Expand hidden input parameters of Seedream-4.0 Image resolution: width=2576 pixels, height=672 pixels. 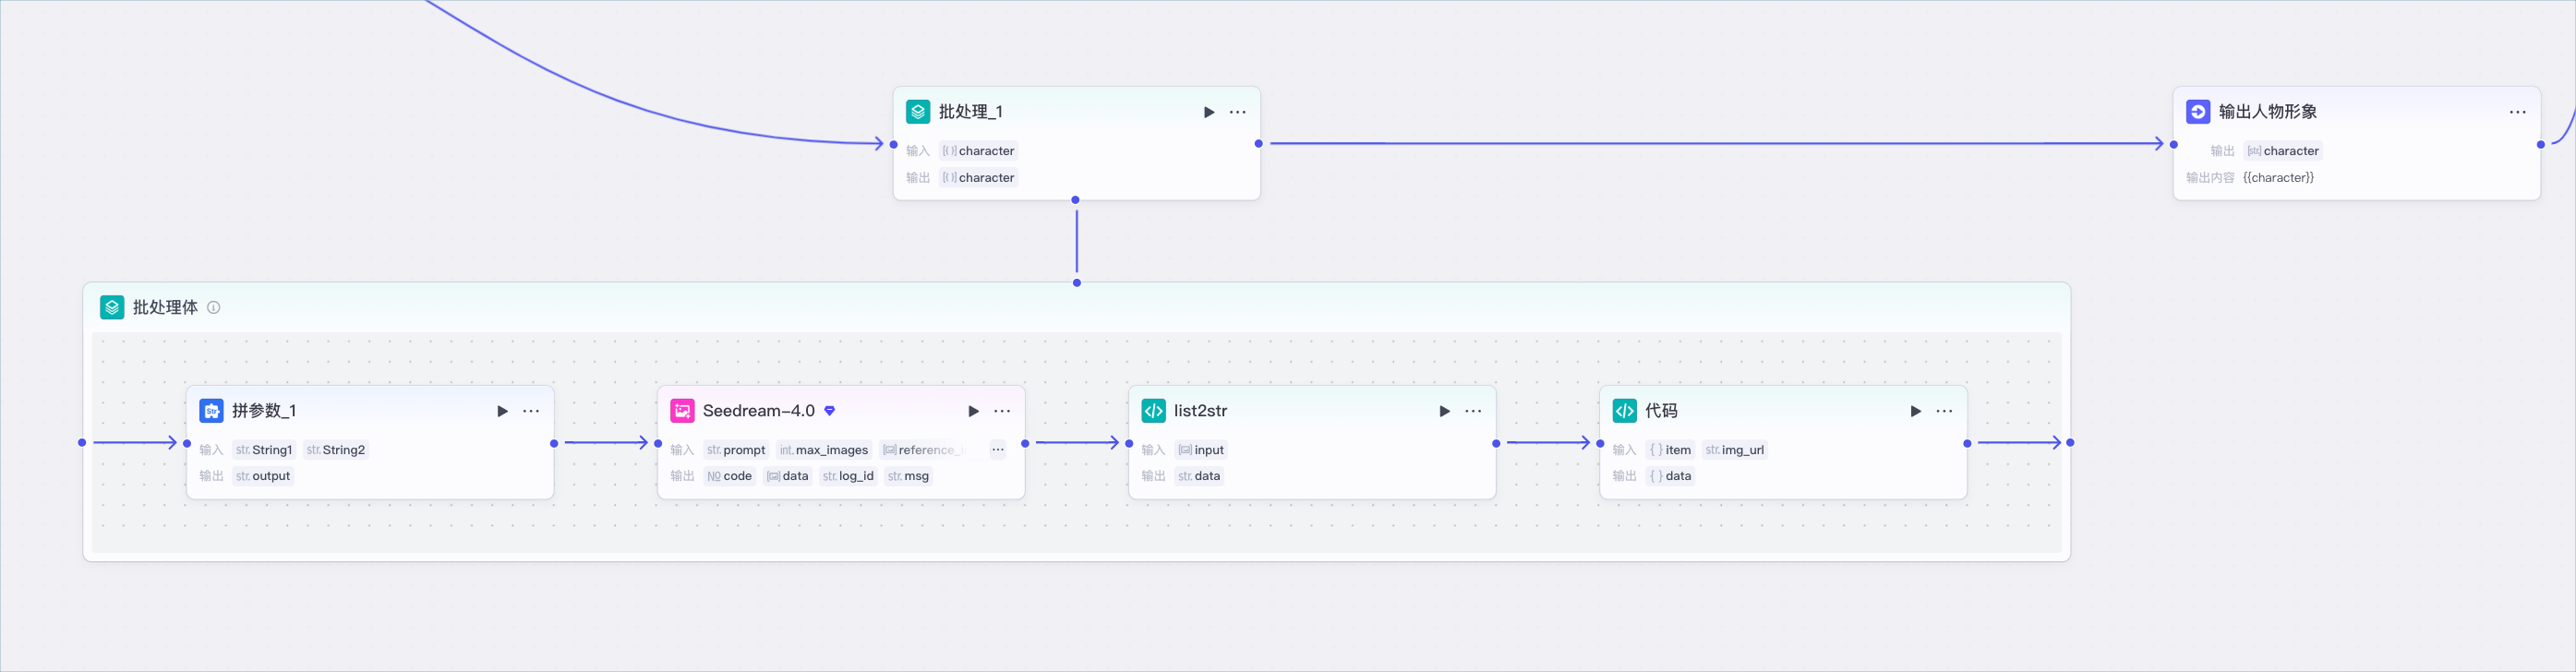[998, 450]
